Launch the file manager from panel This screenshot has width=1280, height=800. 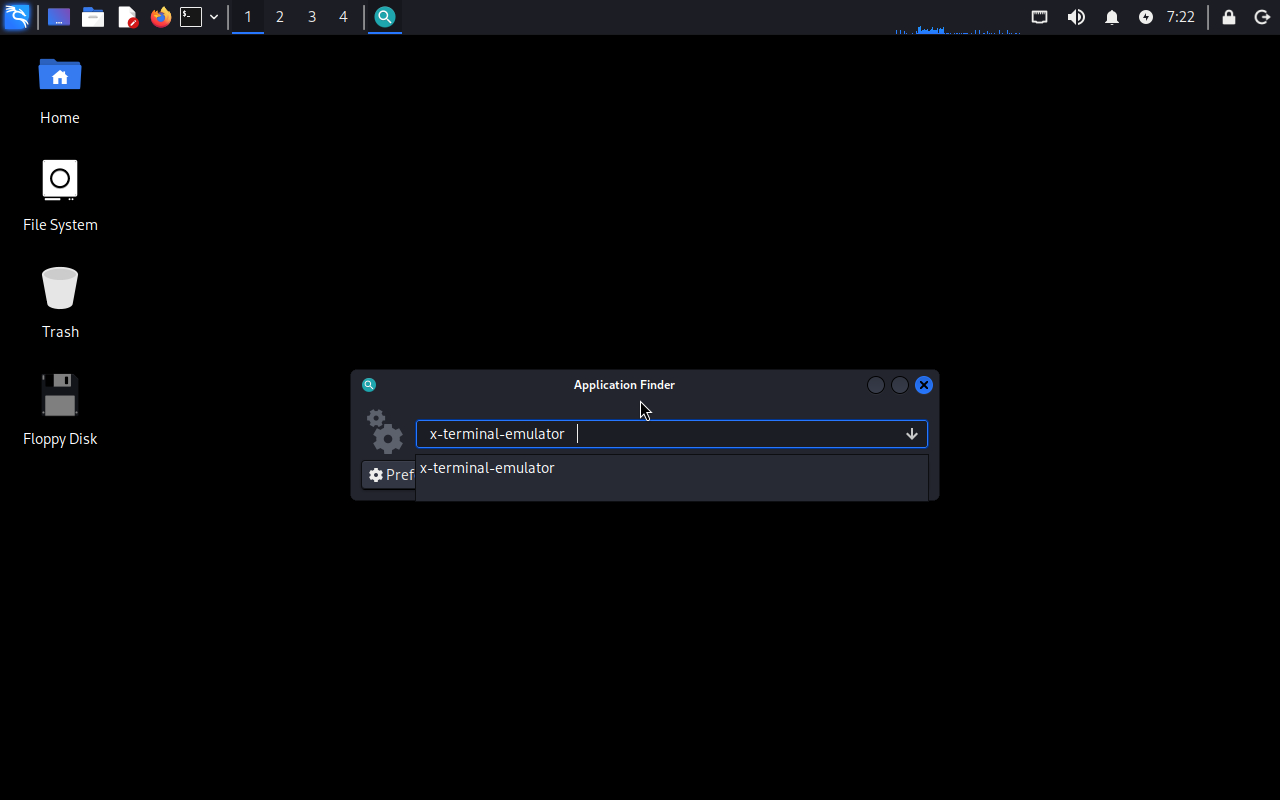click(93, 17)
